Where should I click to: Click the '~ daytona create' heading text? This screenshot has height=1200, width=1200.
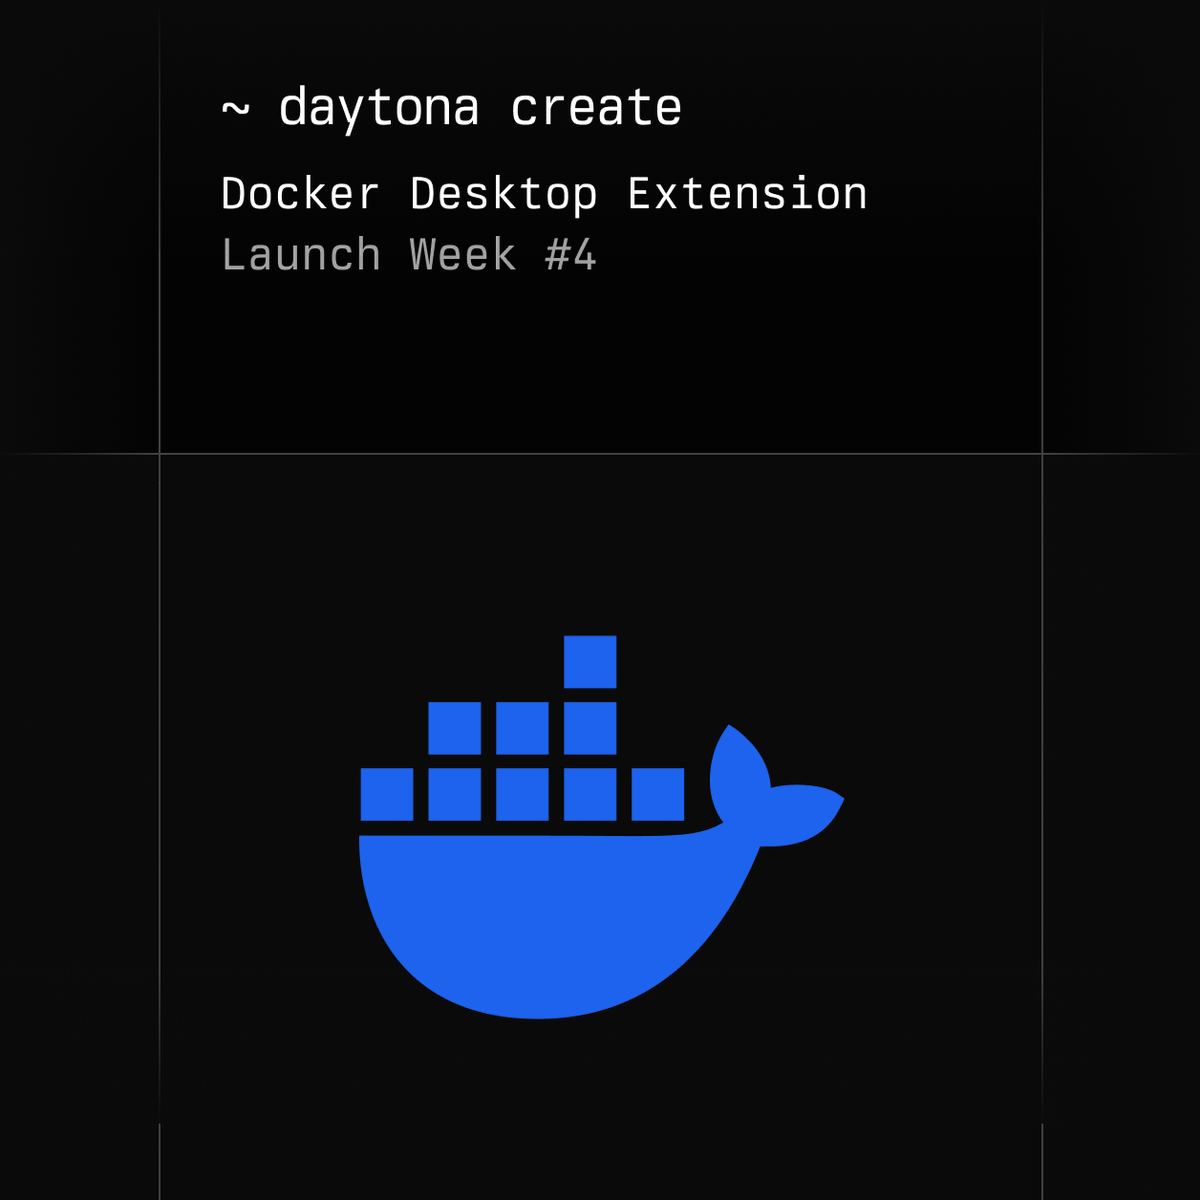pos(451,108)
